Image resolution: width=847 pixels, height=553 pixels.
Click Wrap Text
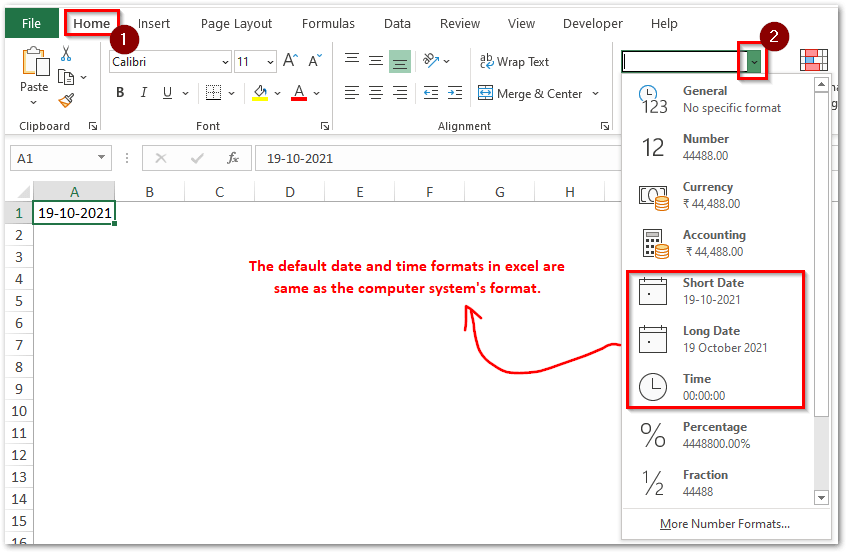[x=514, y=62]
